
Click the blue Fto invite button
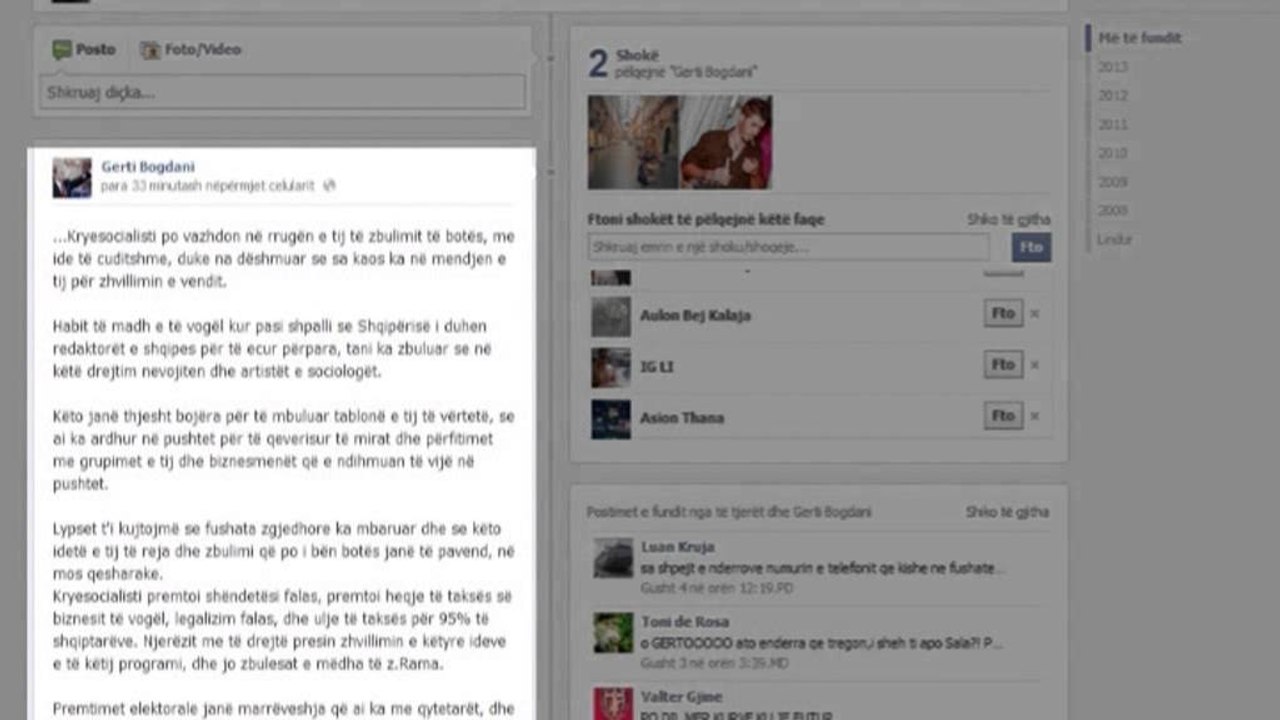click(1031, 247)
